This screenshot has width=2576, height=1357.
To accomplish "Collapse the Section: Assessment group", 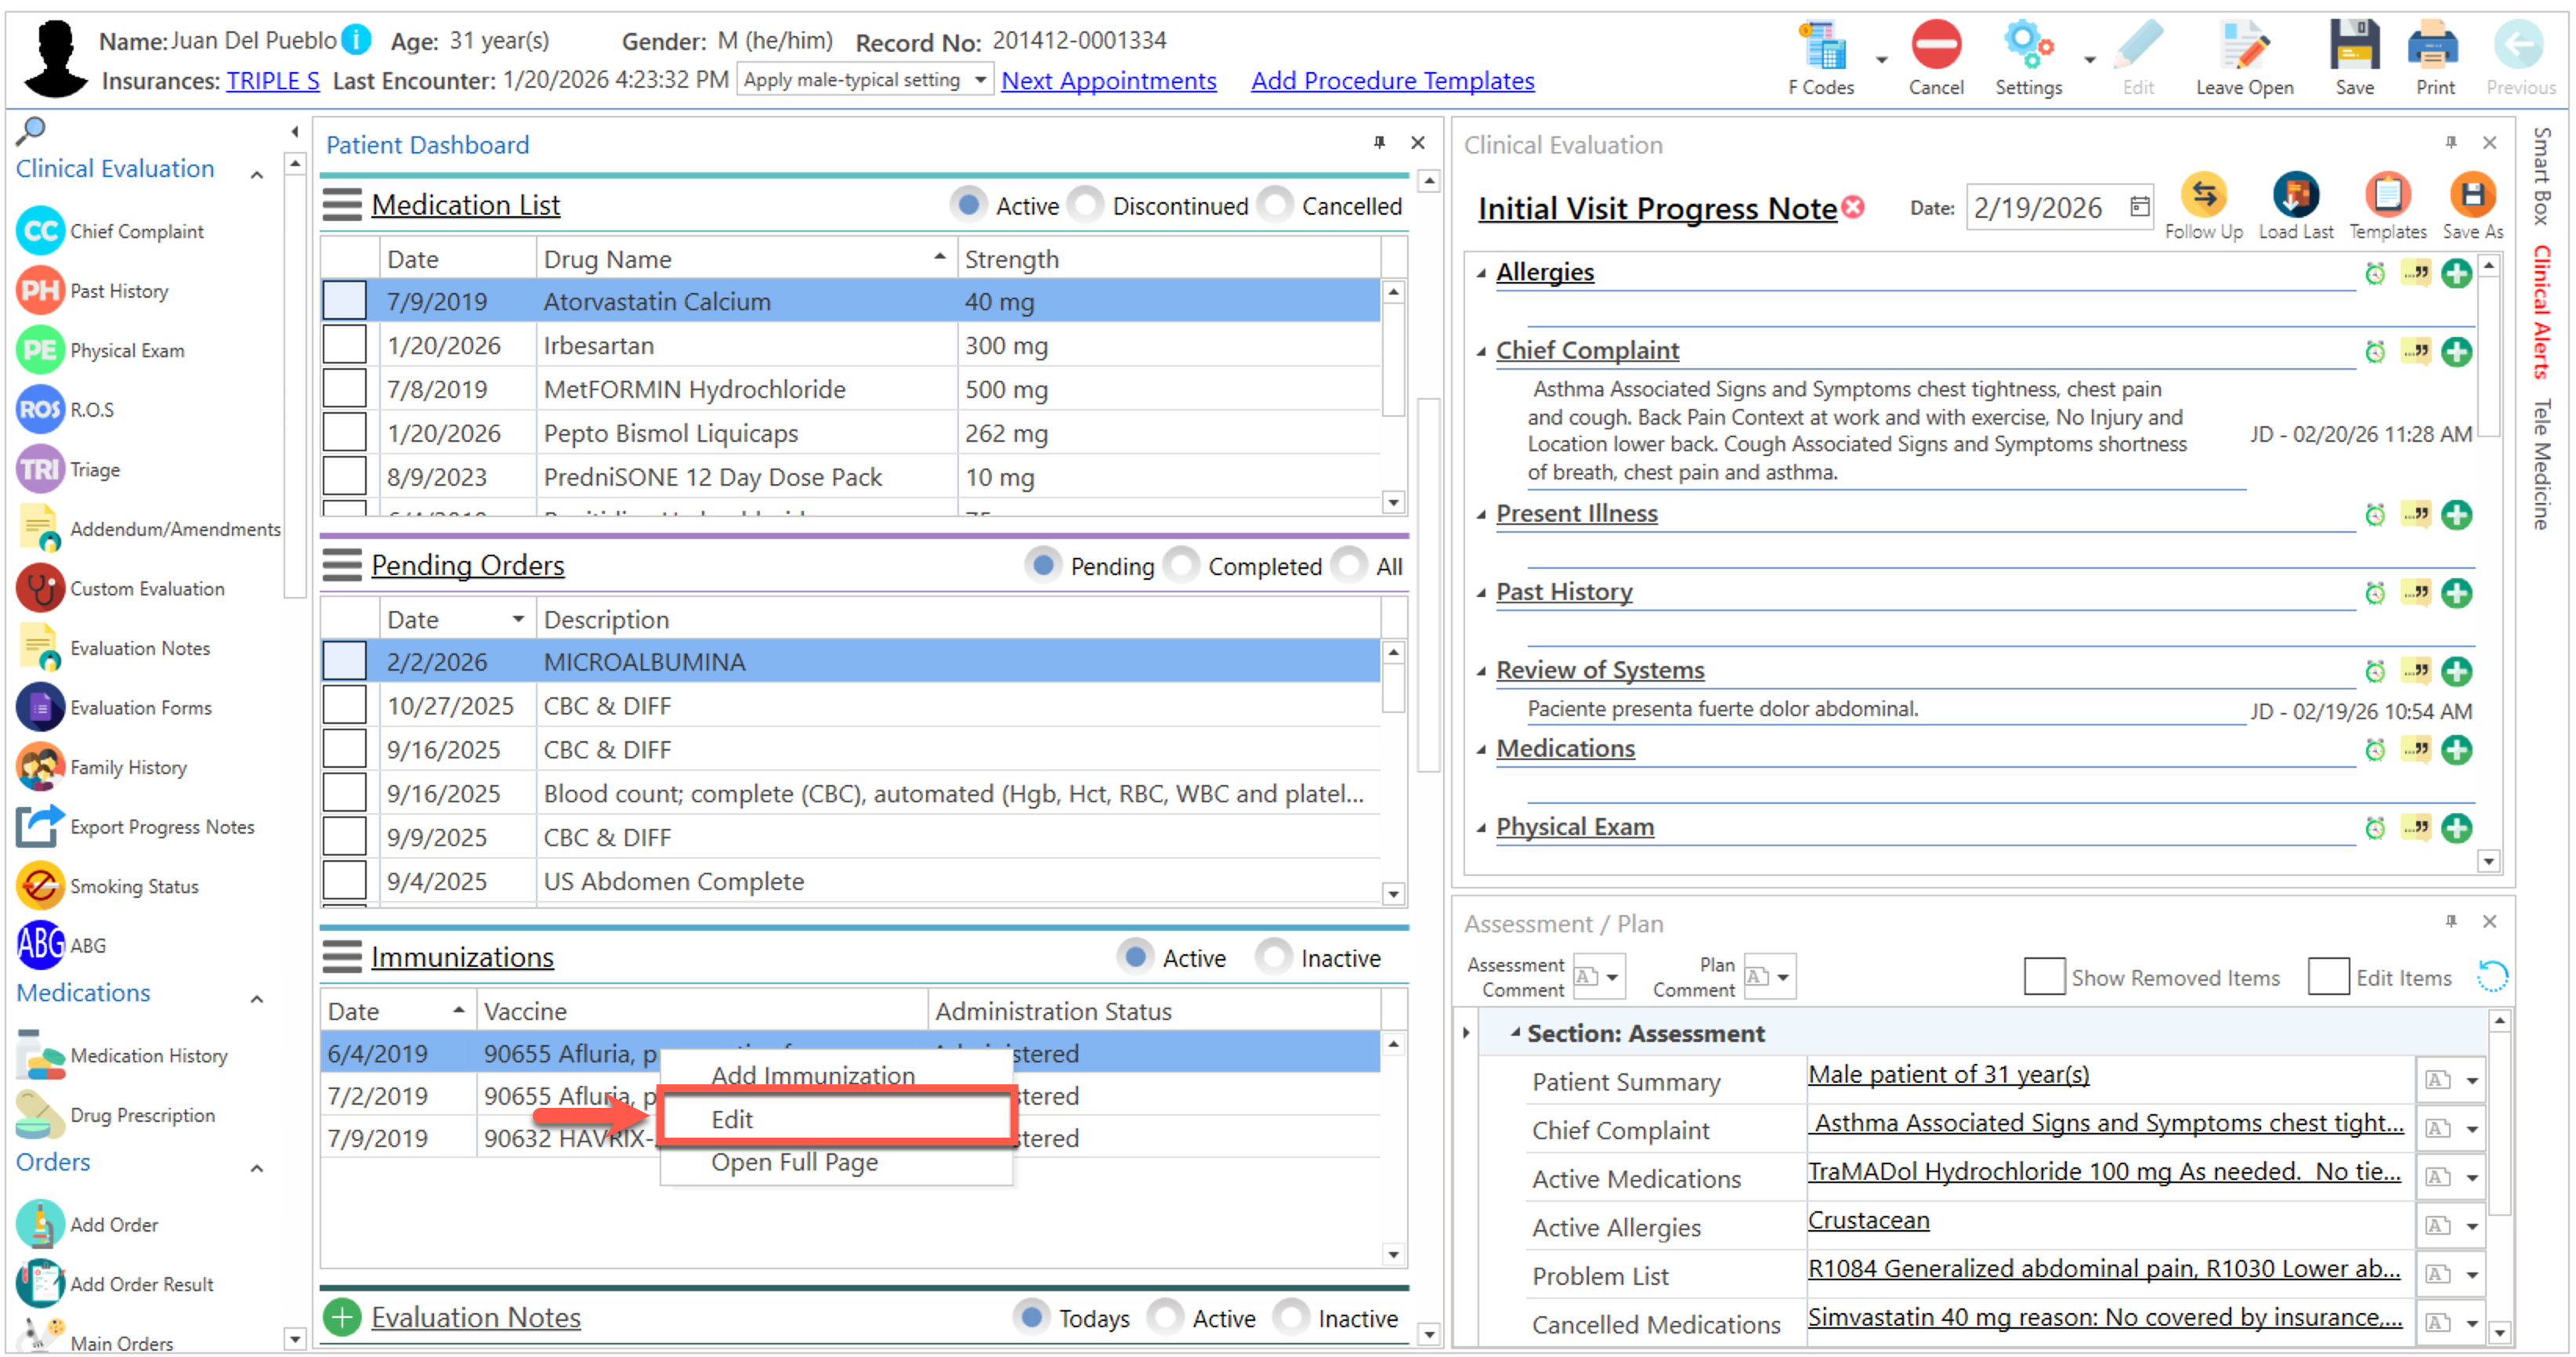I will pyautogui.click(x=1515, y=1032).
